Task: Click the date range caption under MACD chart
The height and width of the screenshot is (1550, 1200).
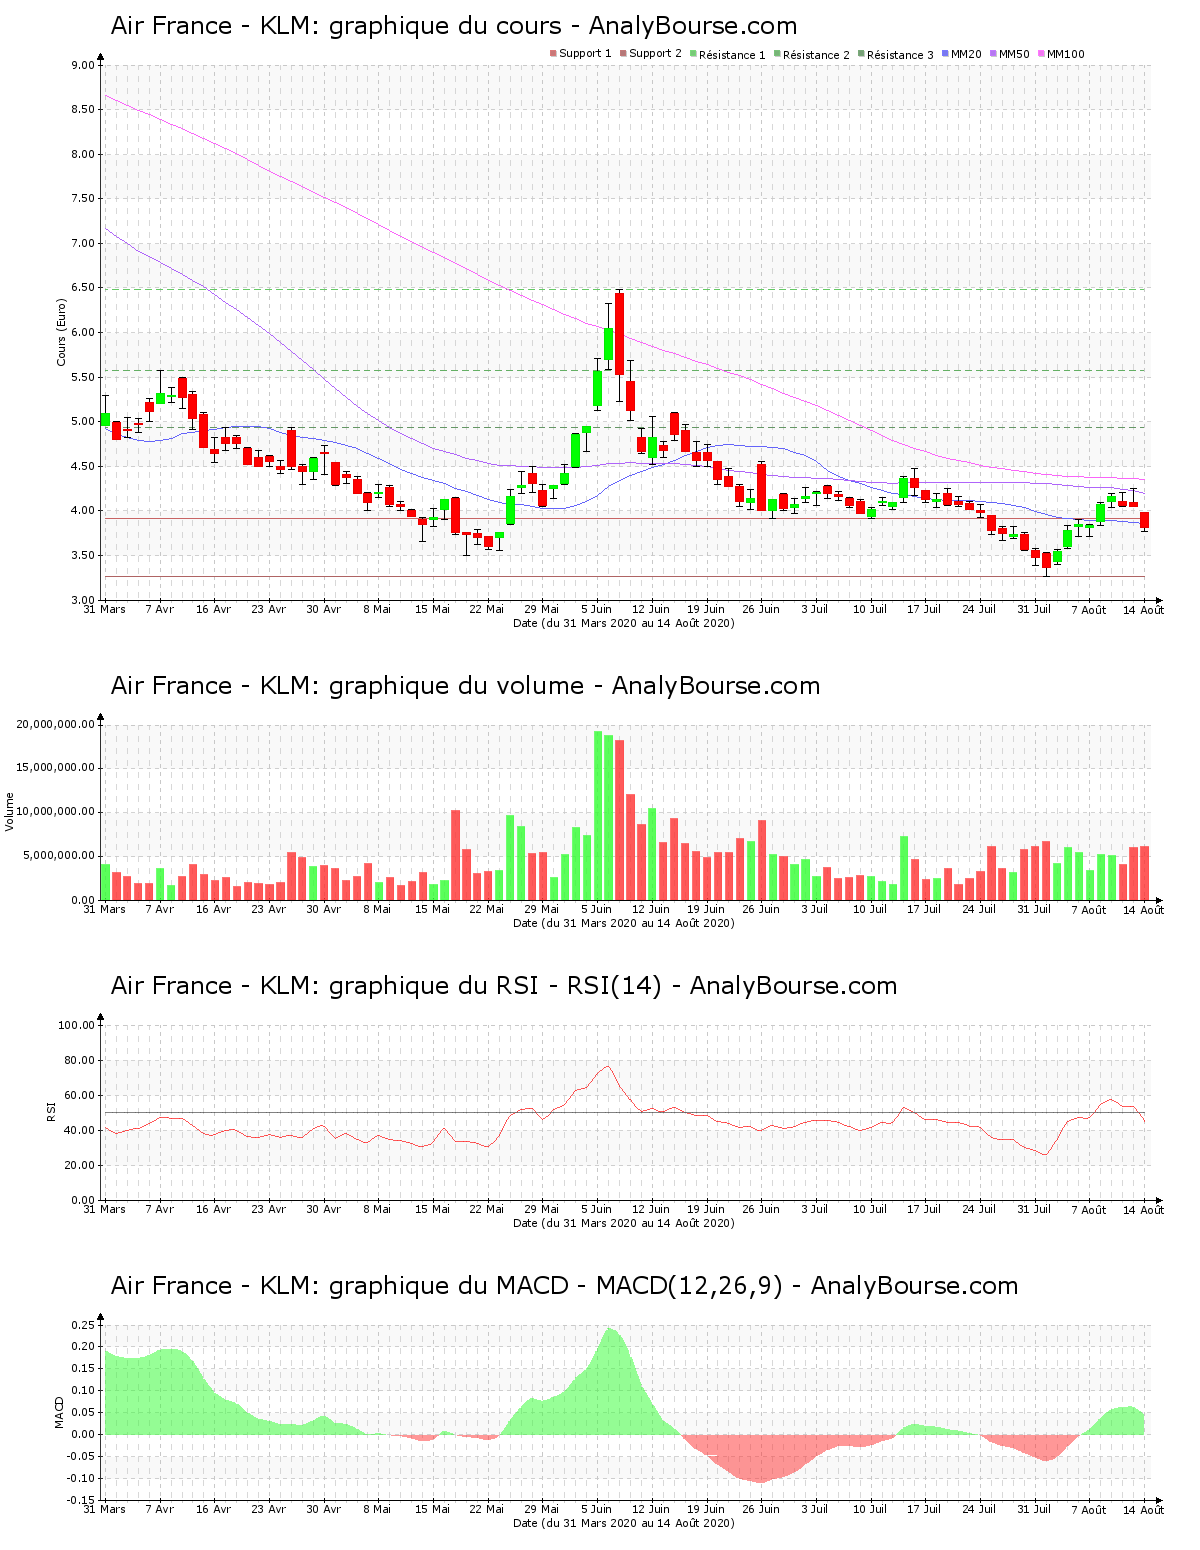Action: point(623,1523)
